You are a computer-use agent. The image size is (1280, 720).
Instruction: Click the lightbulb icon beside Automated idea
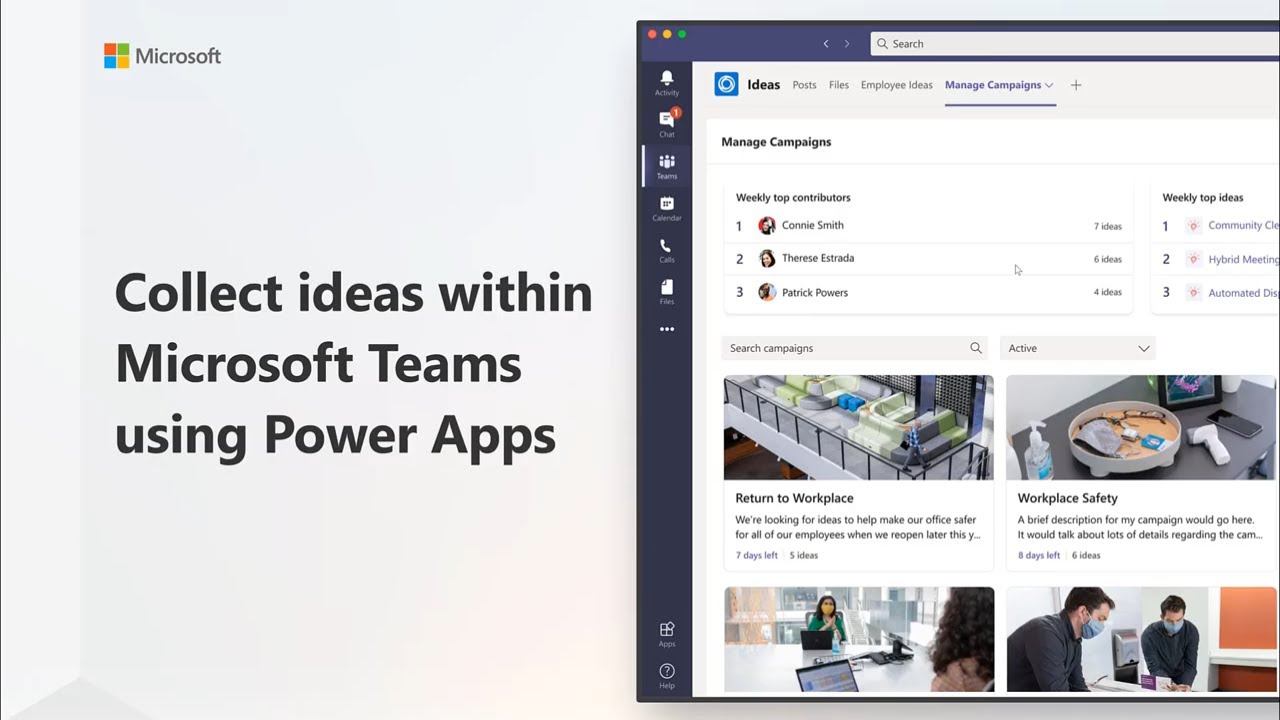1193,292
